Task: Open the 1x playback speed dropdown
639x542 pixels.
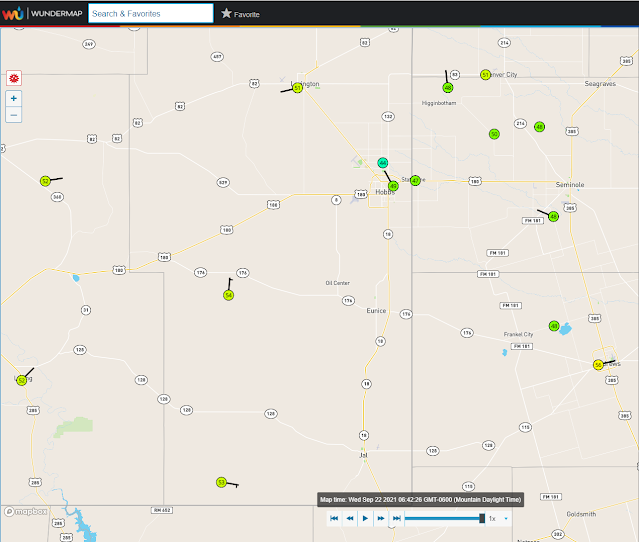Action: pyautogui.click(x=498, y=518)
